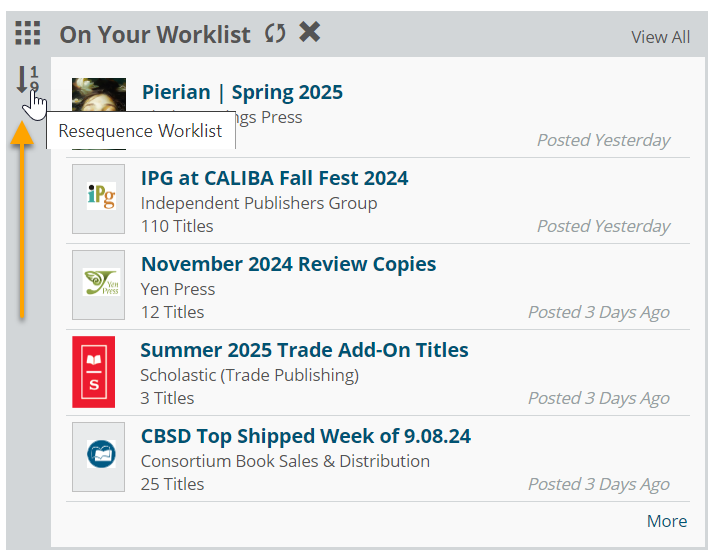Click the Resequence Worklist tooltip label
The image size is (716, 560).
141,131
